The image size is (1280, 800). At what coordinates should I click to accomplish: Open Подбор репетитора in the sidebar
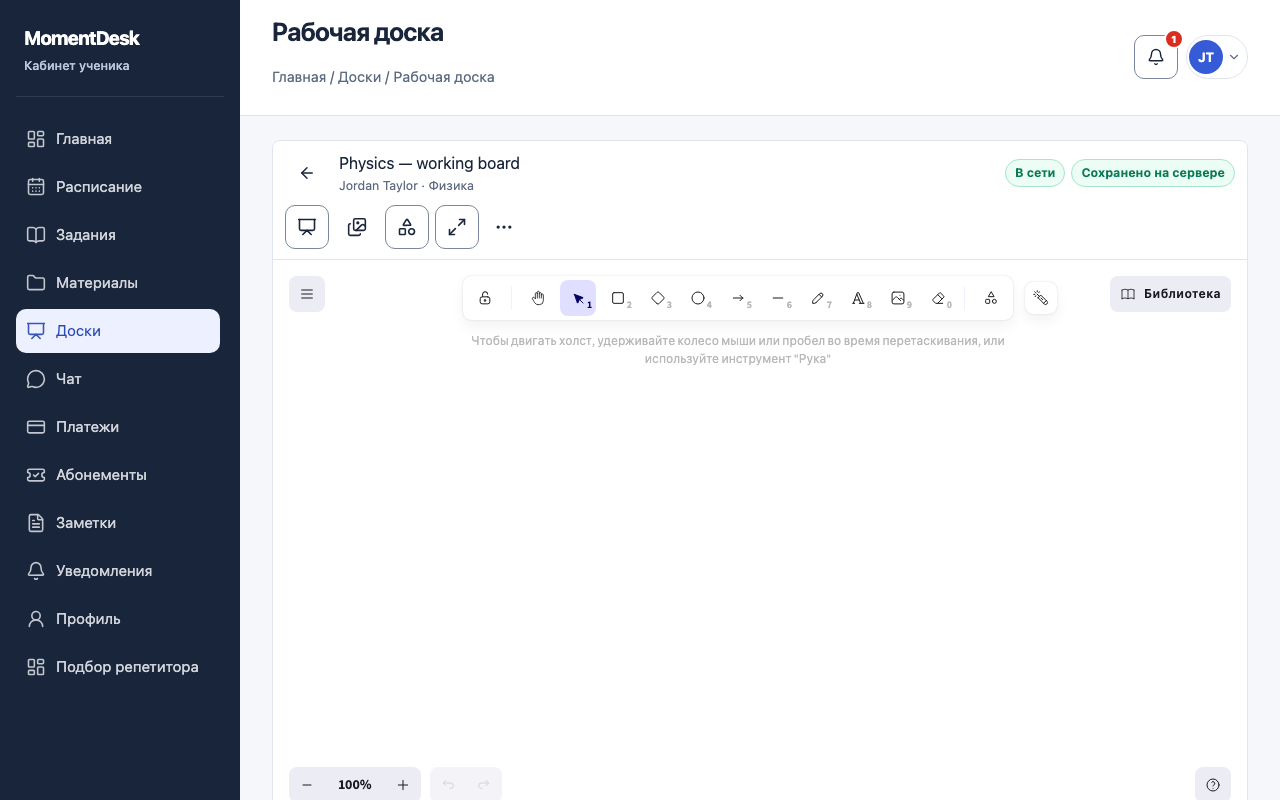click(118, 667)
